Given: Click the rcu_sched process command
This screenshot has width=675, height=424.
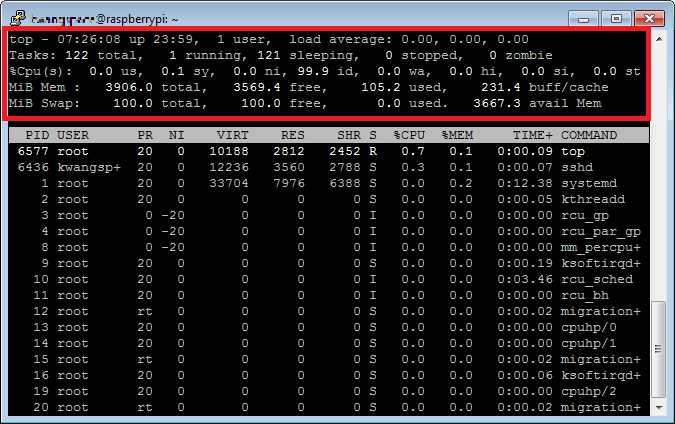Looking at the screenshot, I should click(597, 279).
